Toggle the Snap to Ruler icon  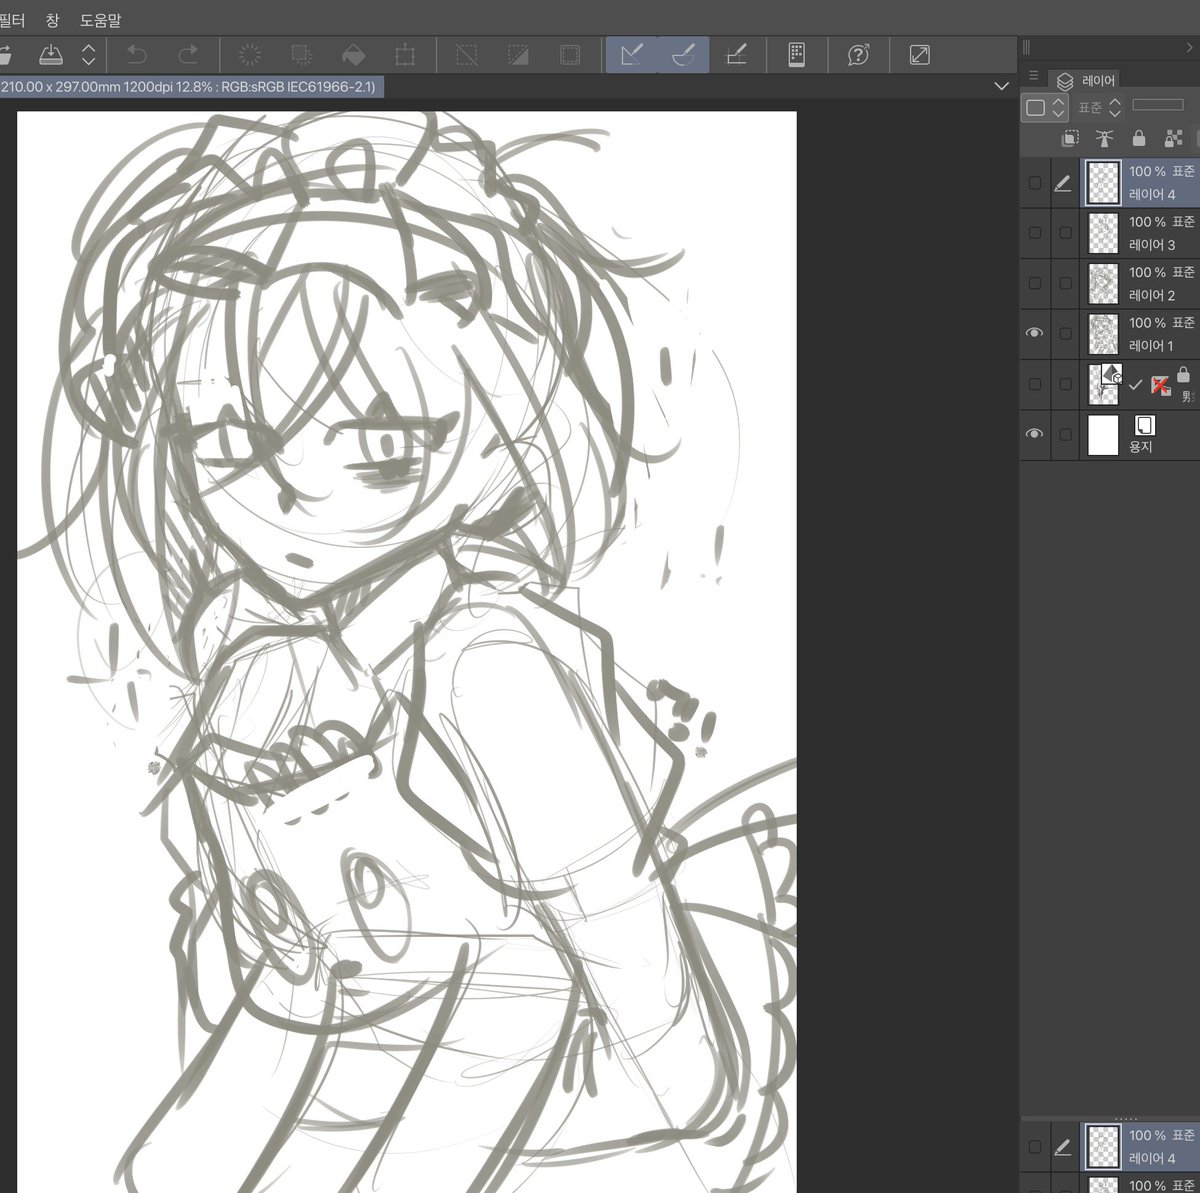click(631, 55)
